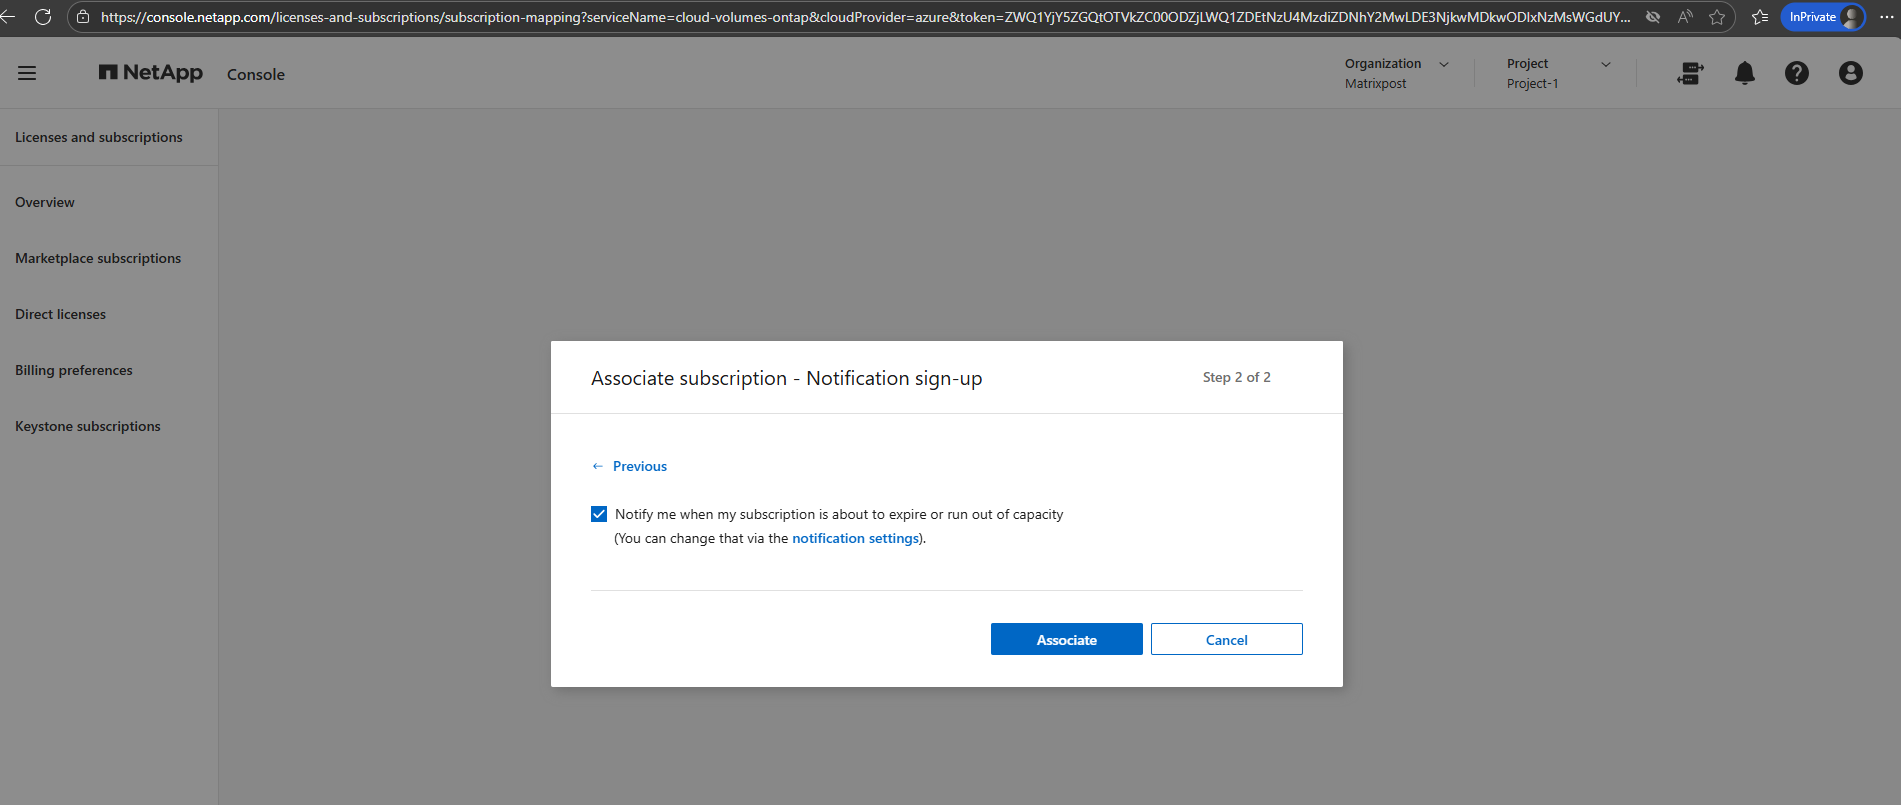Open the notifications bell
Viewport: 1901px width, 805px height.
(1745, 73)
